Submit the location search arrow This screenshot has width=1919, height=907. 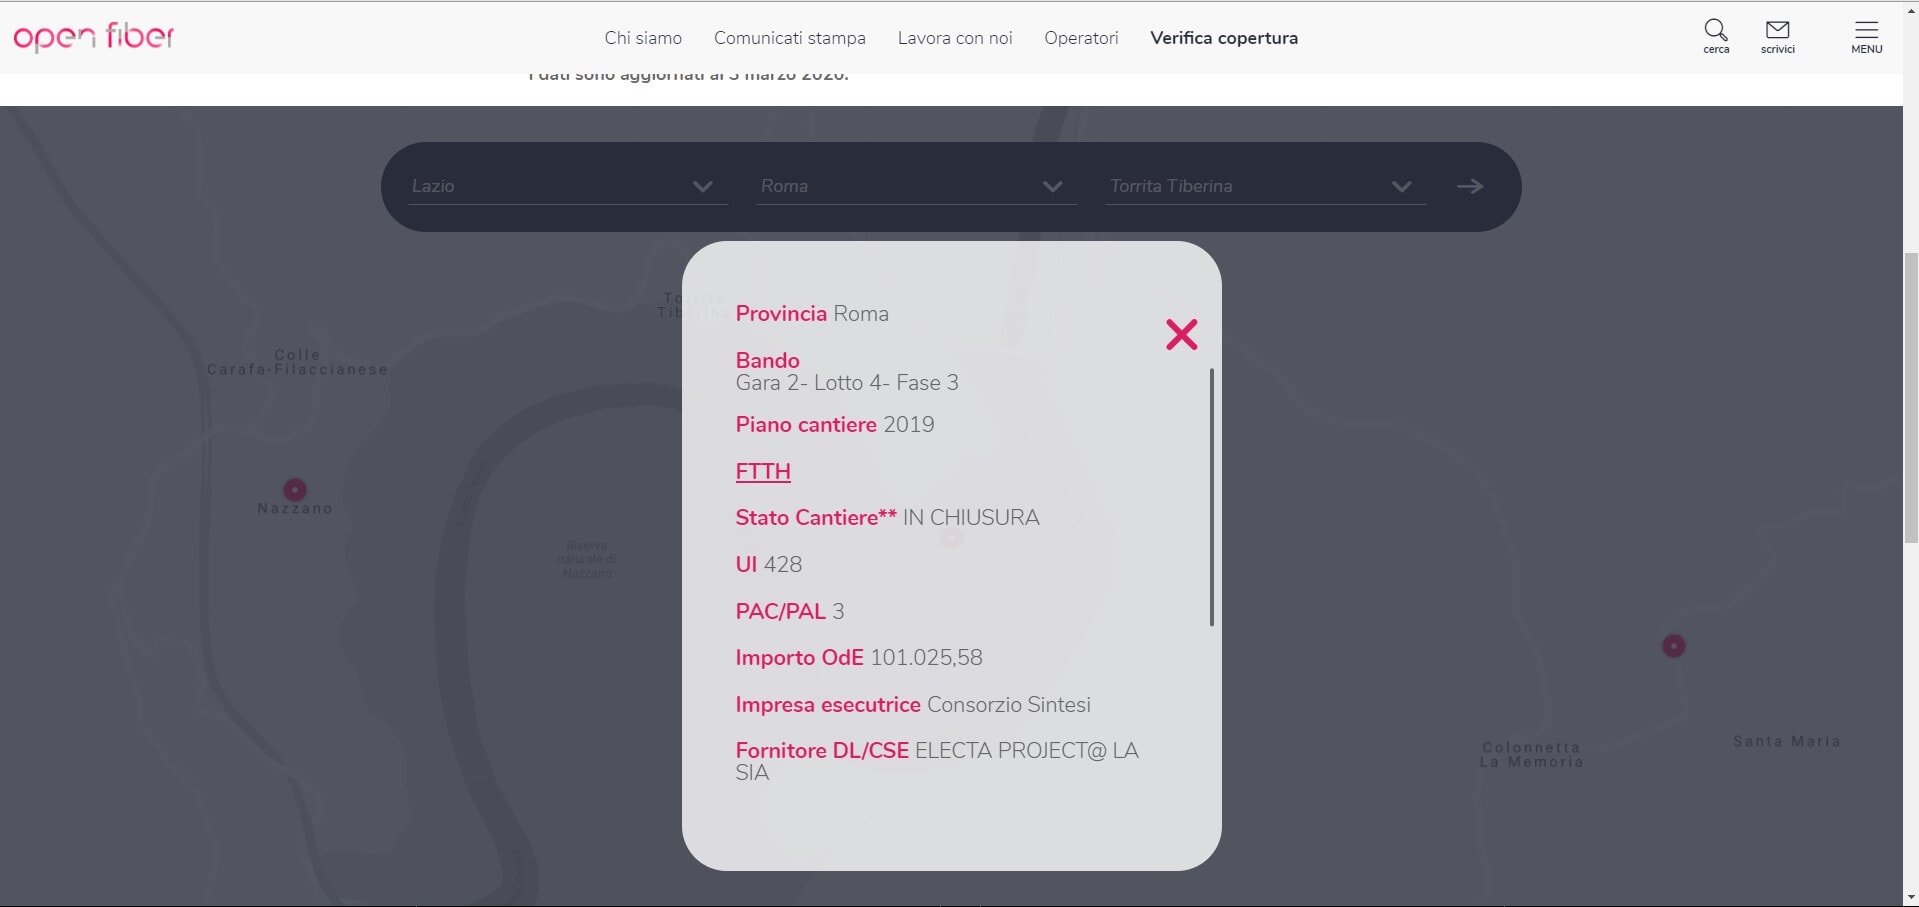tap(1469, 186)
